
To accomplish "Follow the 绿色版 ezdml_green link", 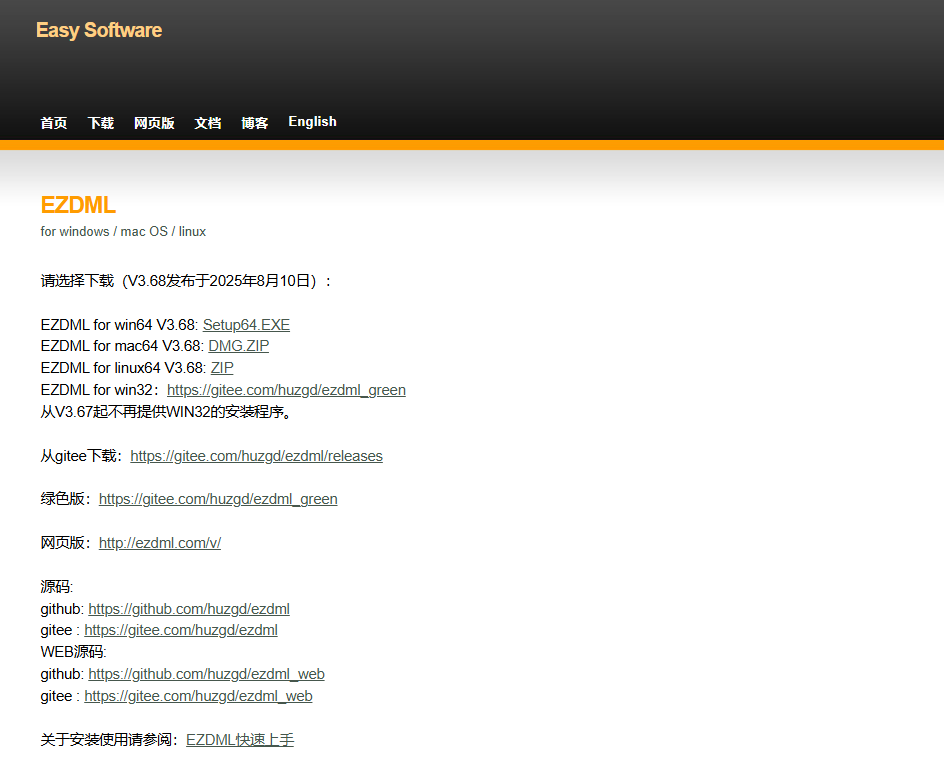I will pos(218,499).
